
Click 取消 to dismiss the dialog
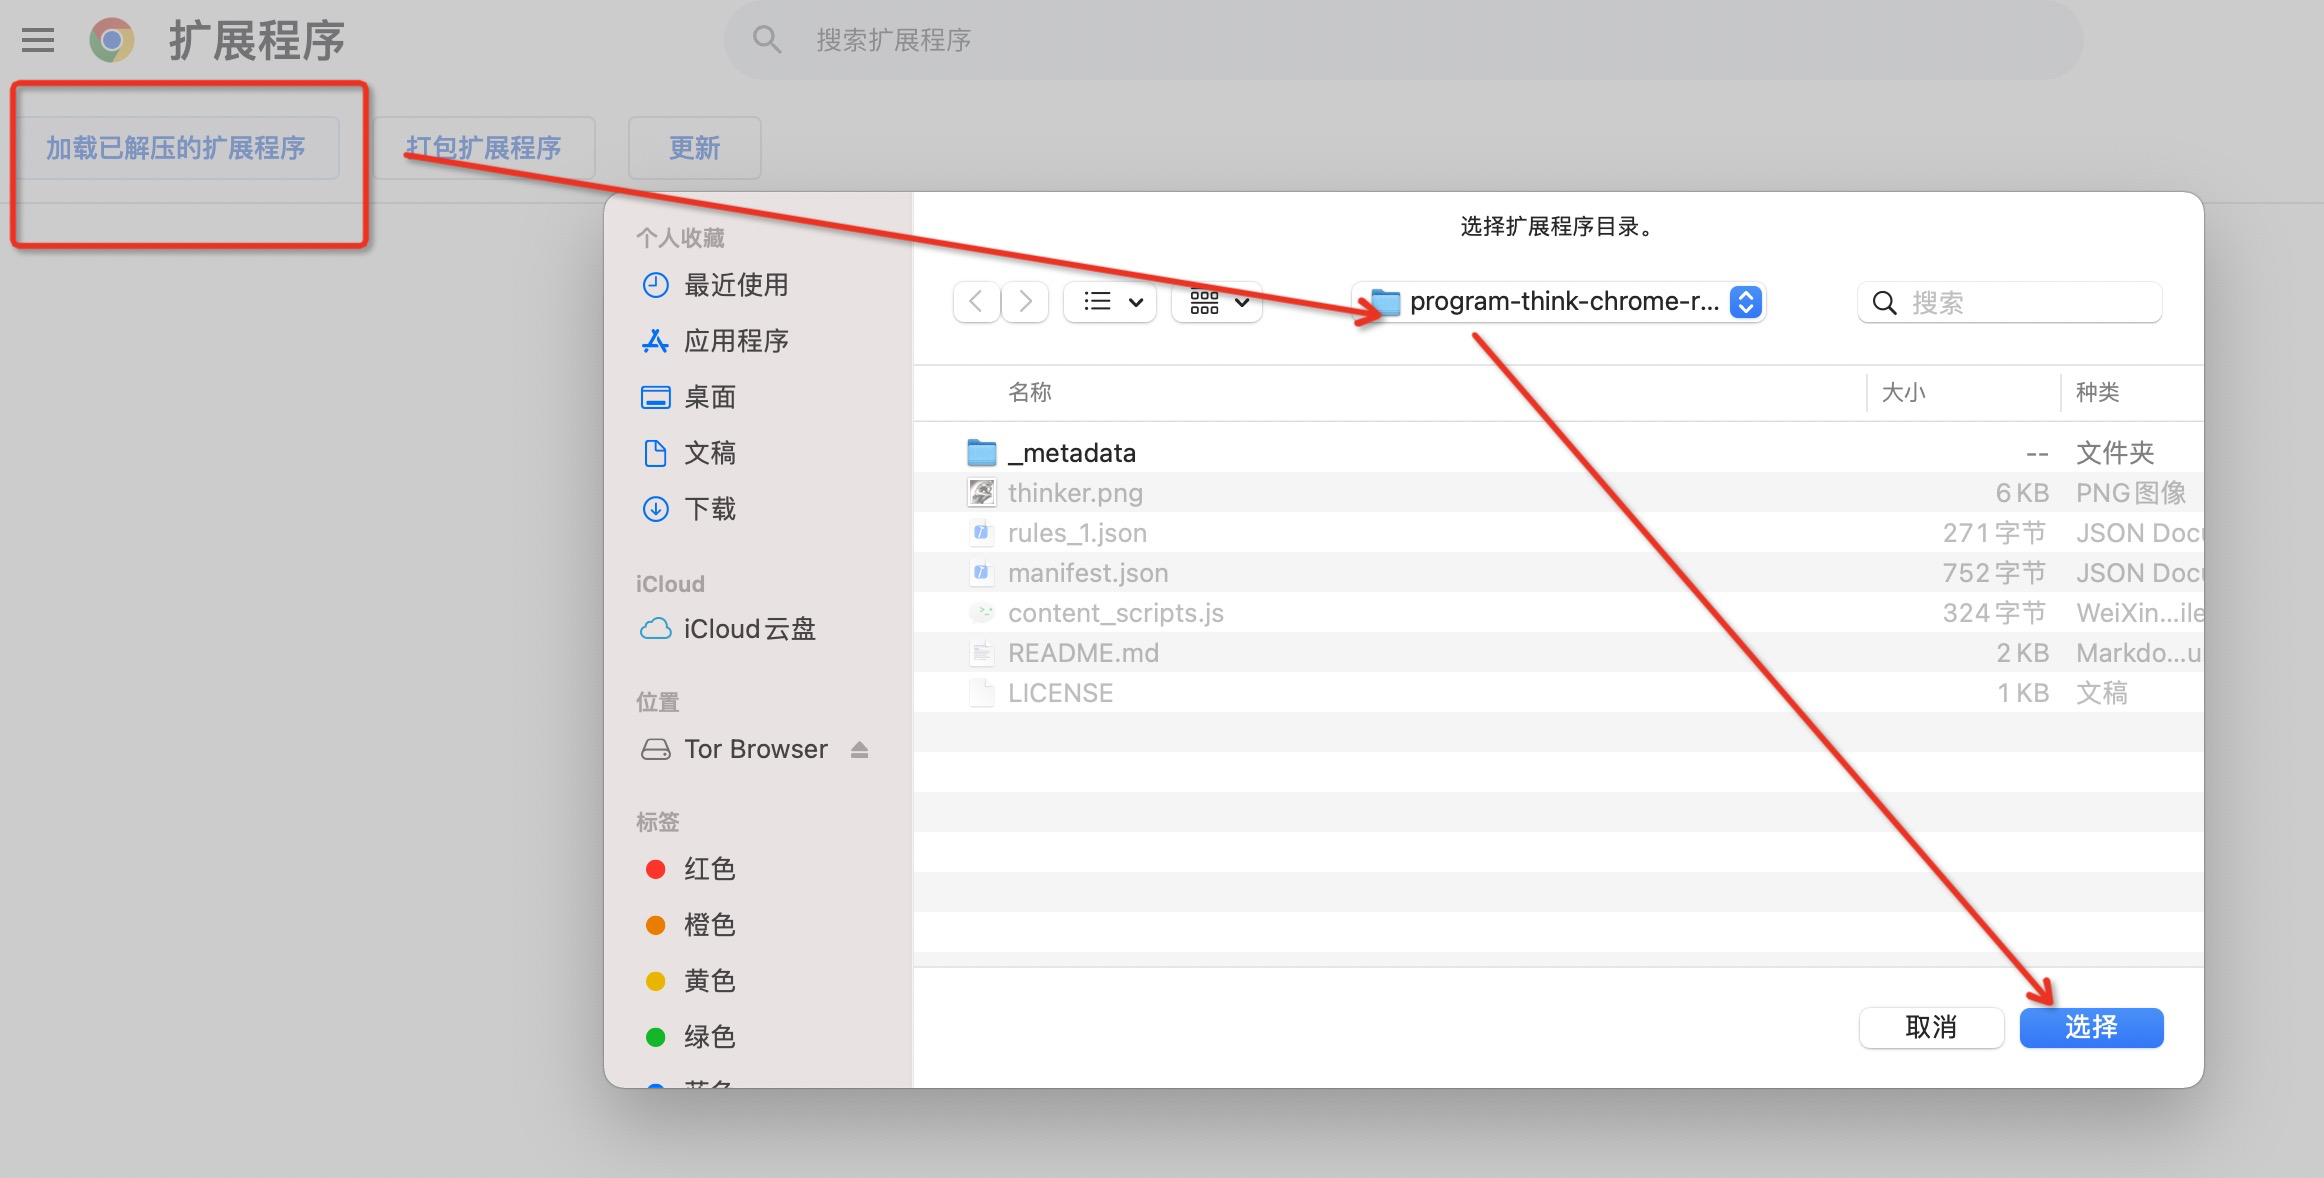click(x=1931, y=1027)
